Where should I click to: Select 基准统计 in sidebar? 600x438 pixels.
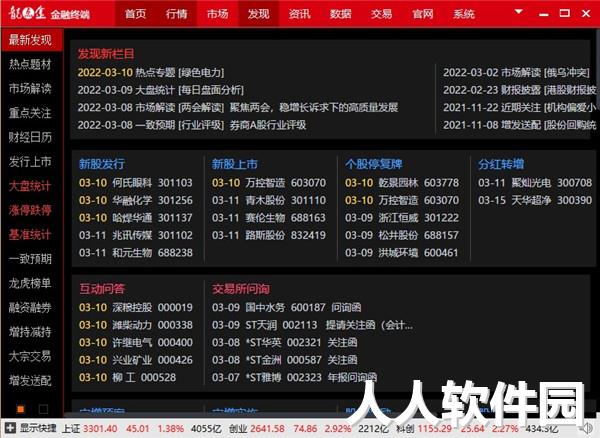point(30,234)
